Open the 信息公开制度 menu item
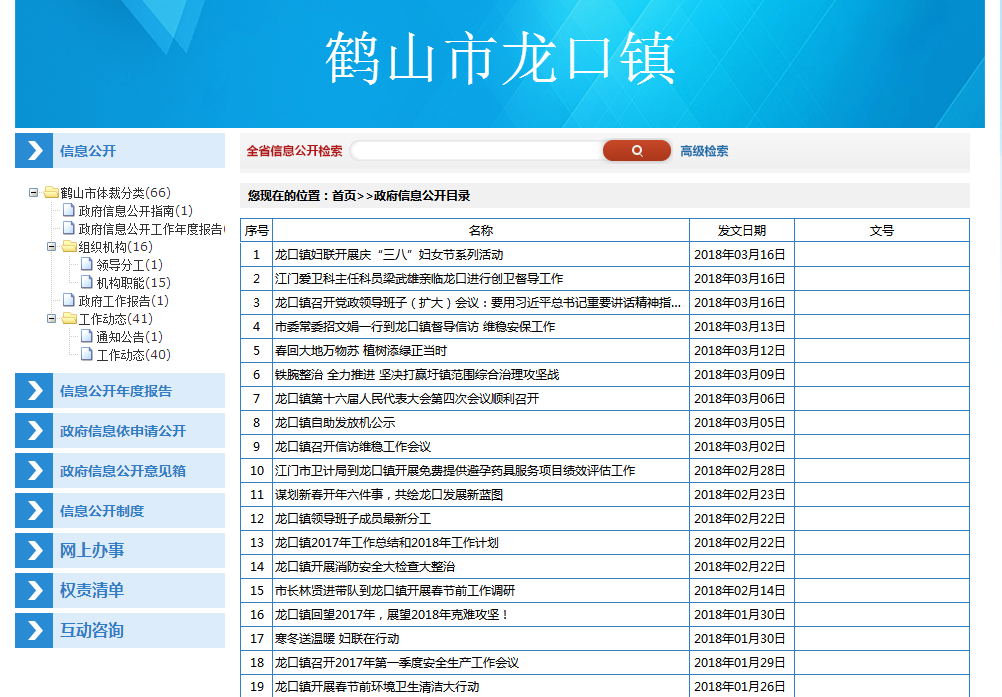The image size is (1002, 697). click(x=102, y=511)
